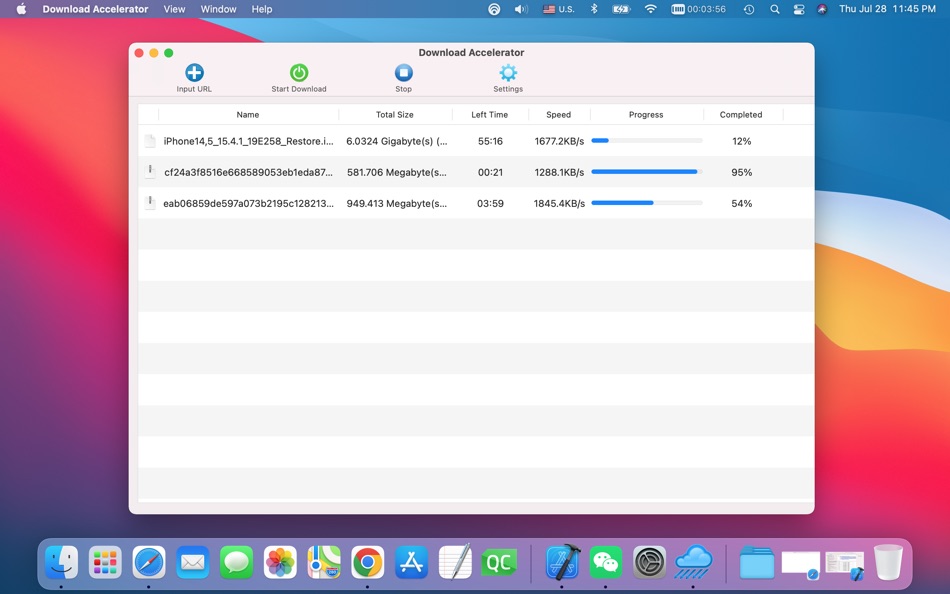The height and width of the screenshot is (594, 950).
Task: Click the Bluetooth menu bar icon
Action: pos(594,9)
